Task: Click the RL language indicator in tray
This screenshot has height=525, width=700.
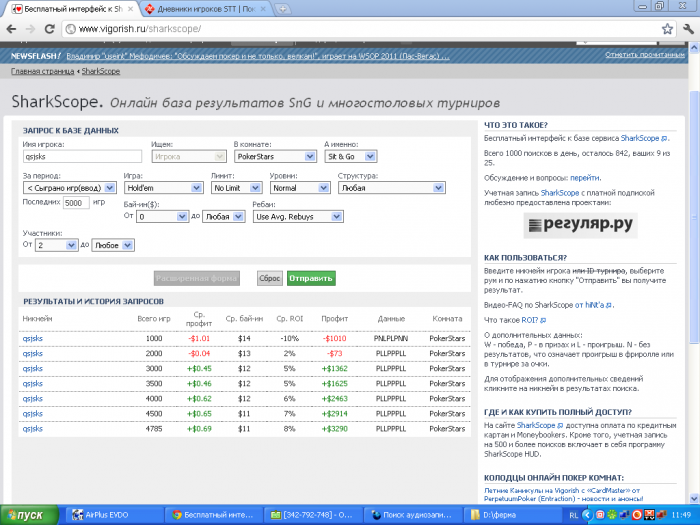Action: tap(574, 515)
